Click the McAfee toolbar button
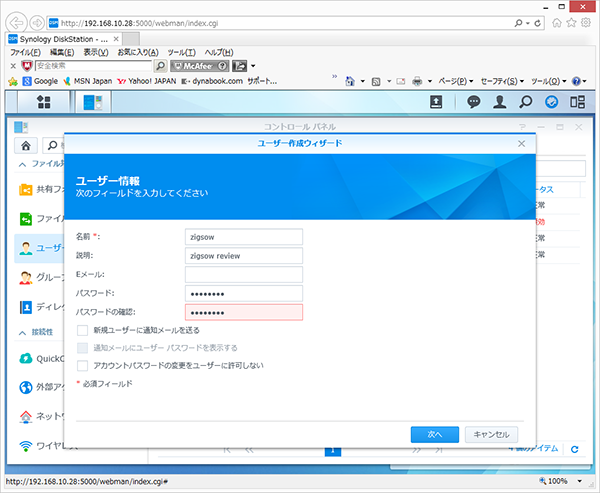 199,66
